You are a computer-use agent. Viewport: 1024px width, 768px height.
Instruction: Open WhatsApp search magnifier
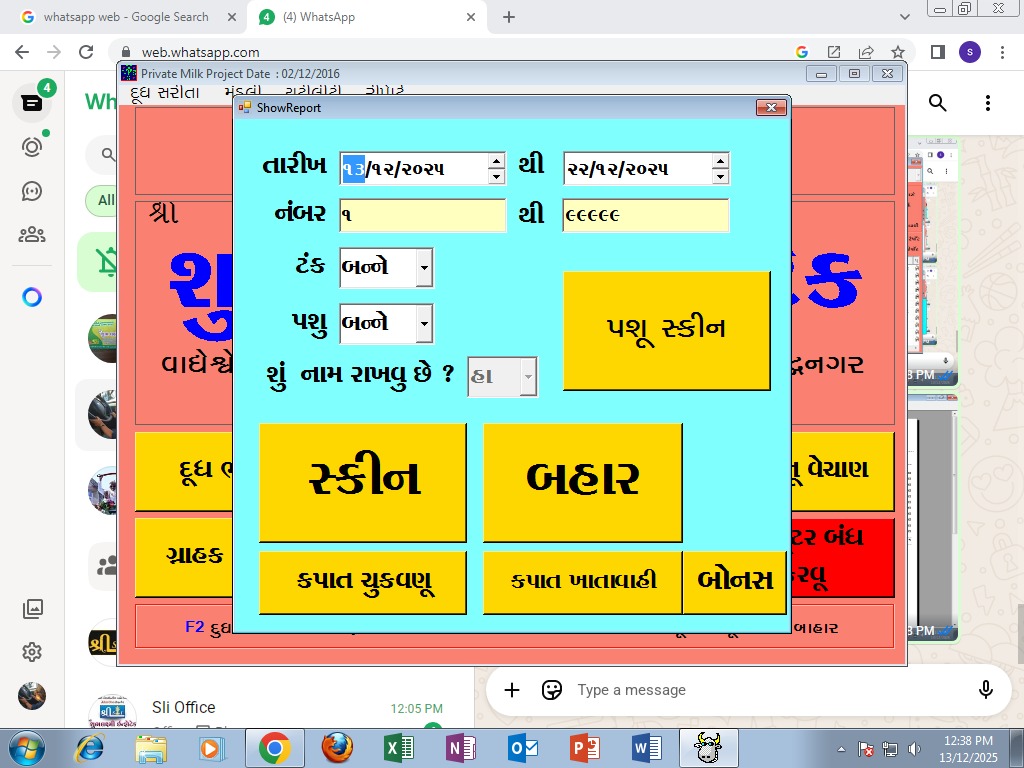(936, 103)
